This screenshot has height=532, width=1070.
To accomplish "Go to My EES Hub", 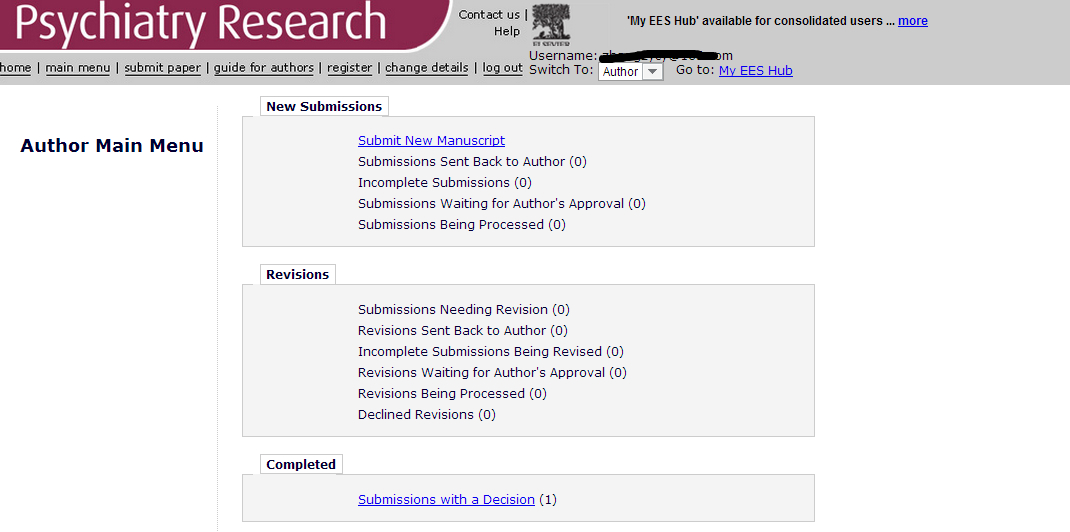I will tap(755, 70).
